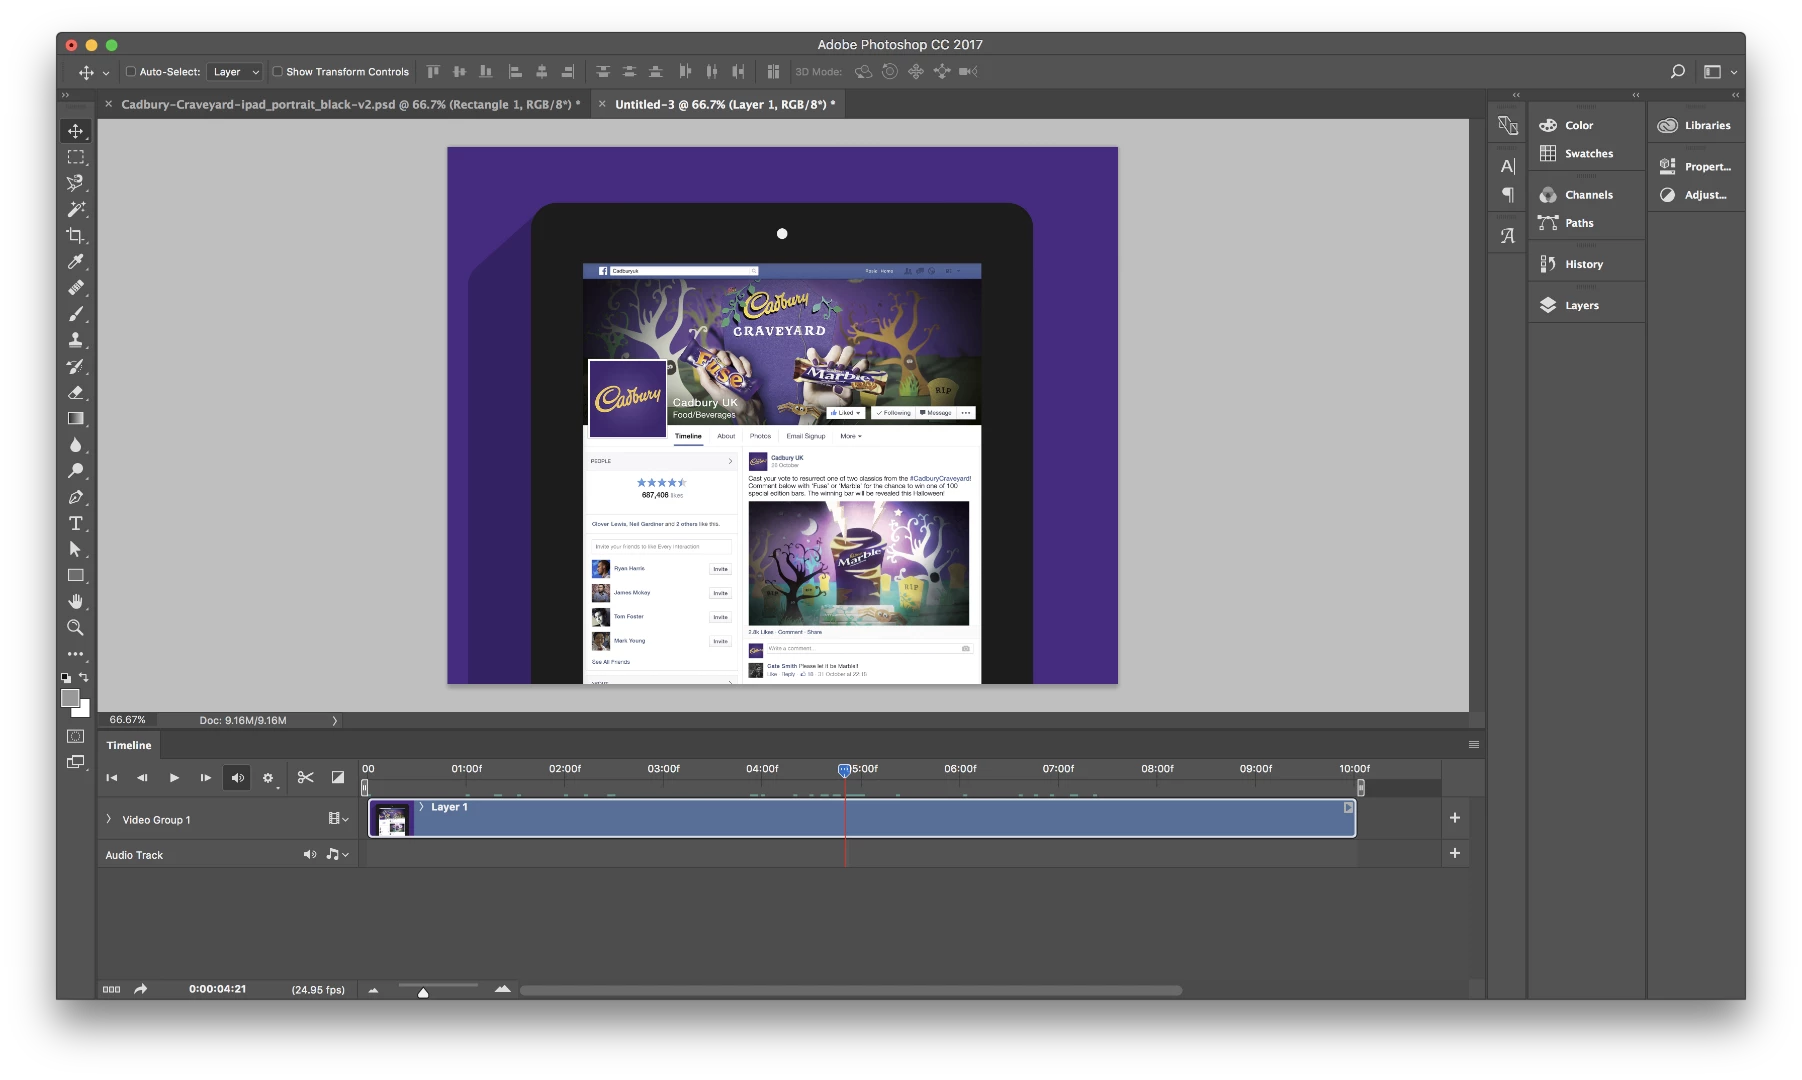Open the Audio Track music note menu
The height and width of the screenshot is (1080, 1802).
tap(337, 854)
